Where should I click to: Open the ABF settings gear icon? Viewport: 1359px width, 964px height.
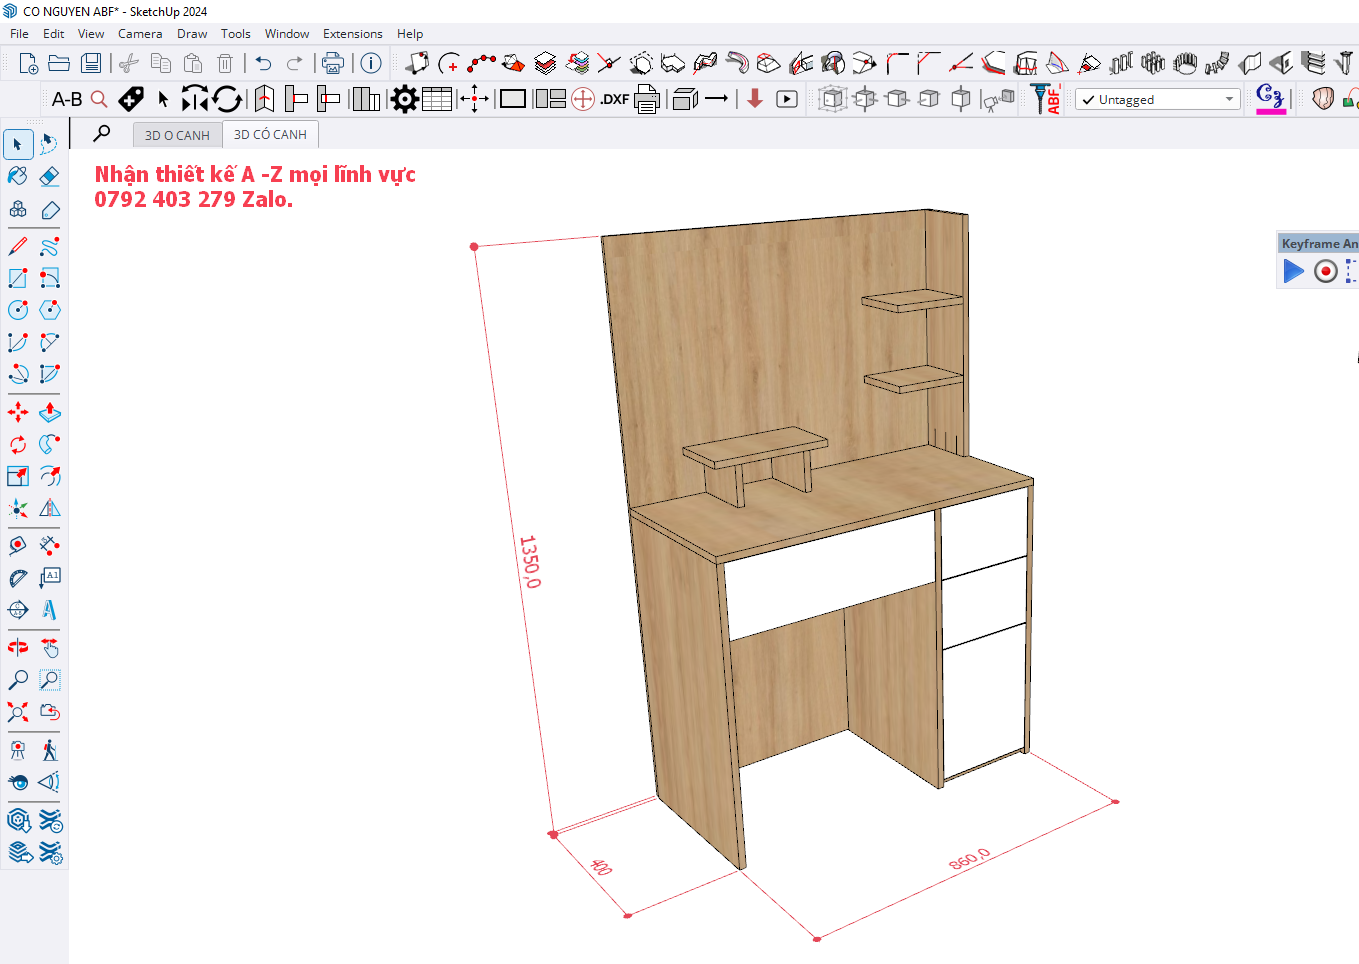click(x=404, y=99)
